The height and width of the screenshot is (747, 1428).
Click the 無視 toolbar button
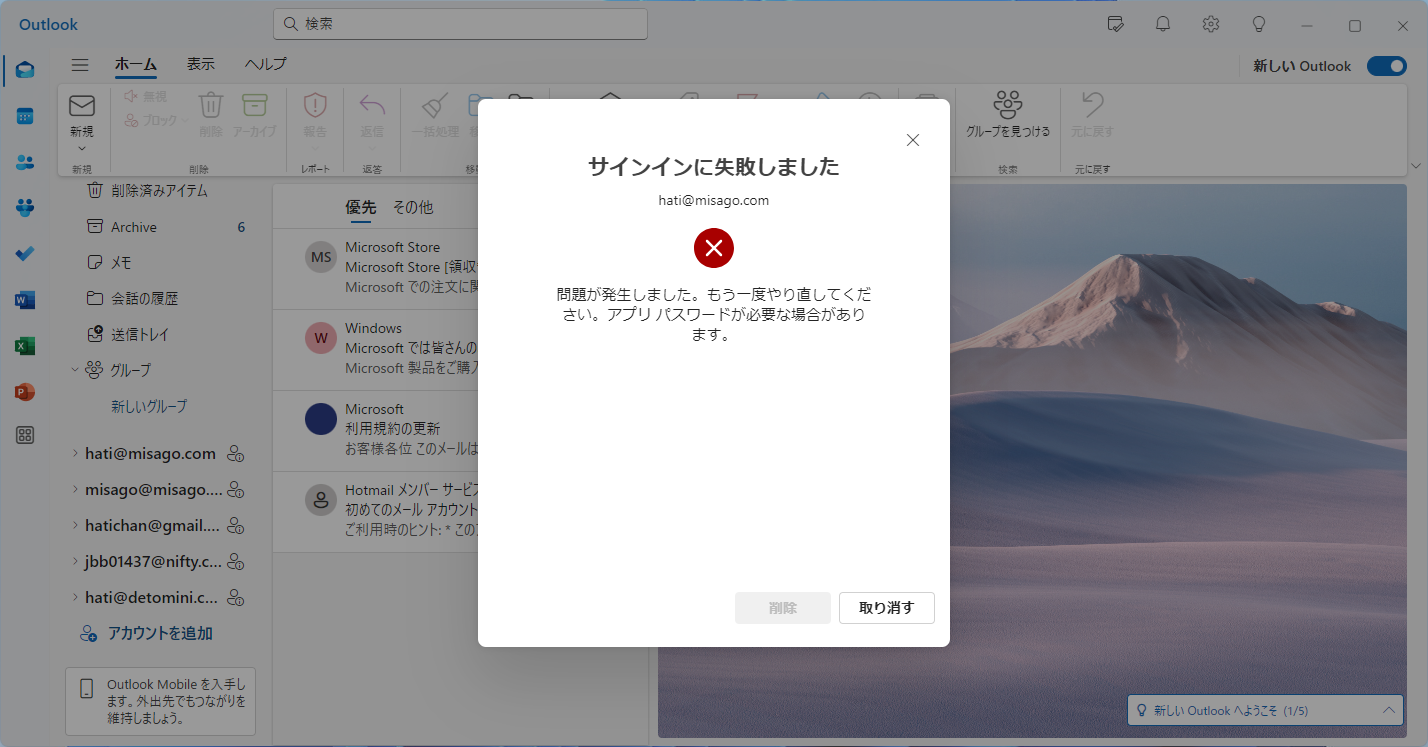(x=146, y=96)
